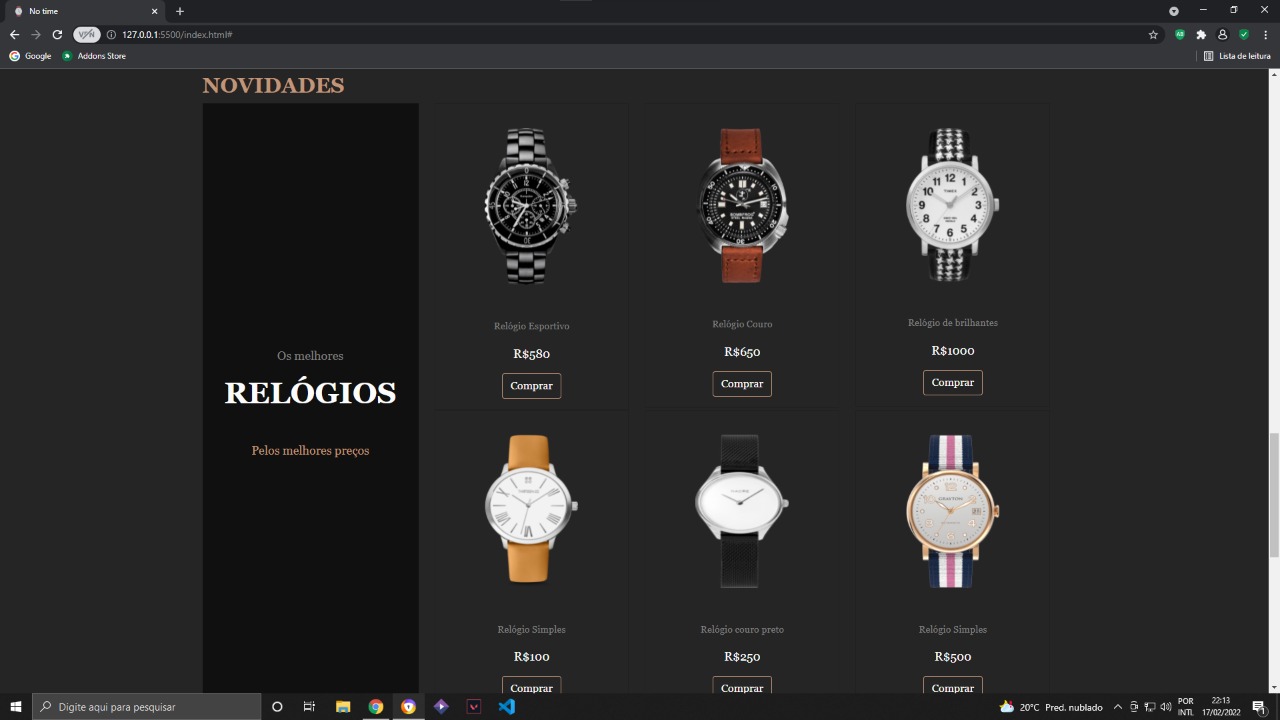The width and height of the screenshot is (1280, 720).
Task: Toggle the VPN badge in the address bar
Action: click(86, 33)
